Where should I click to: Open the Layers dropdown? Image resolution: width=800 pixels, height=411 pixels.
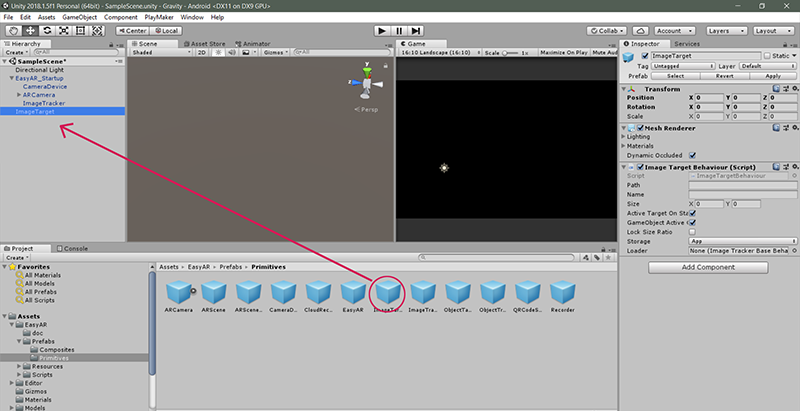point(727,31)
